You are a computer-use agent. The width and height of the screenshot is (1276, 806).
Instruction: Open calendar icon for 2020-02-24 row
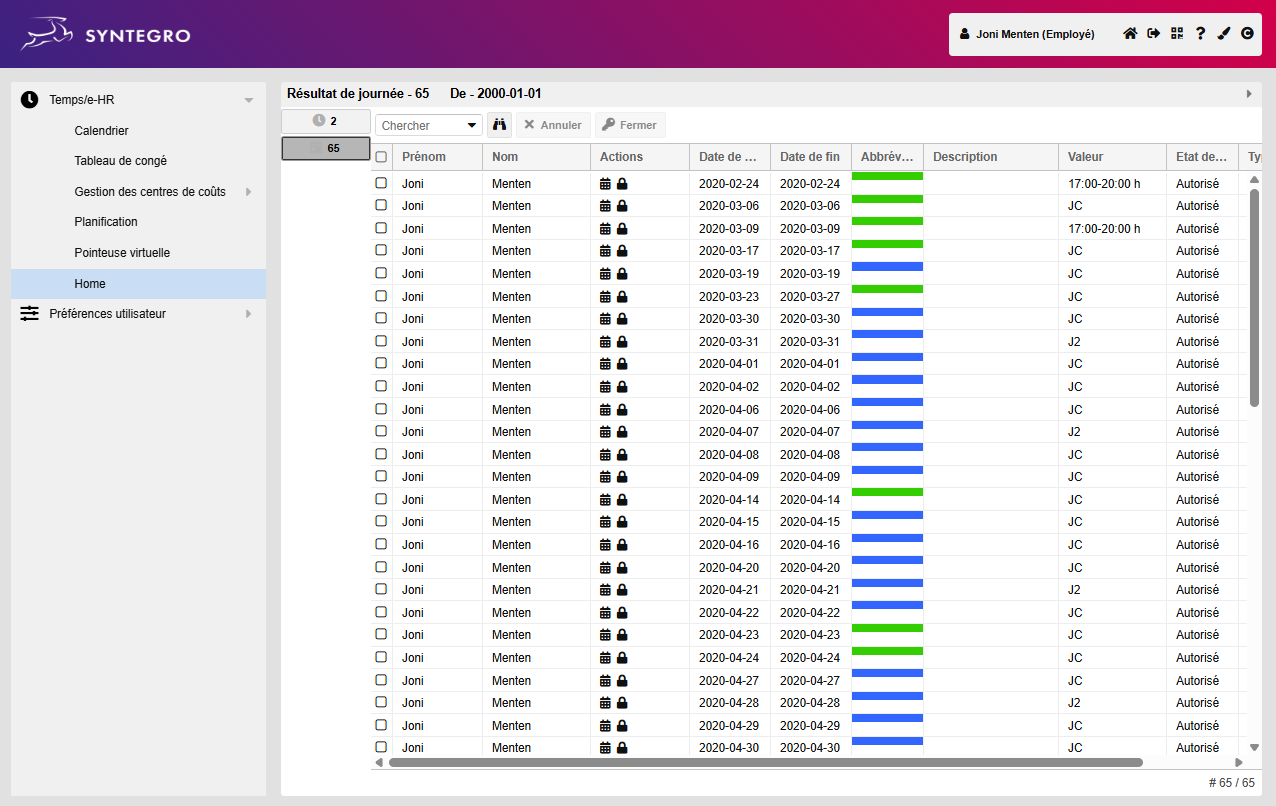tap(605, 184)
